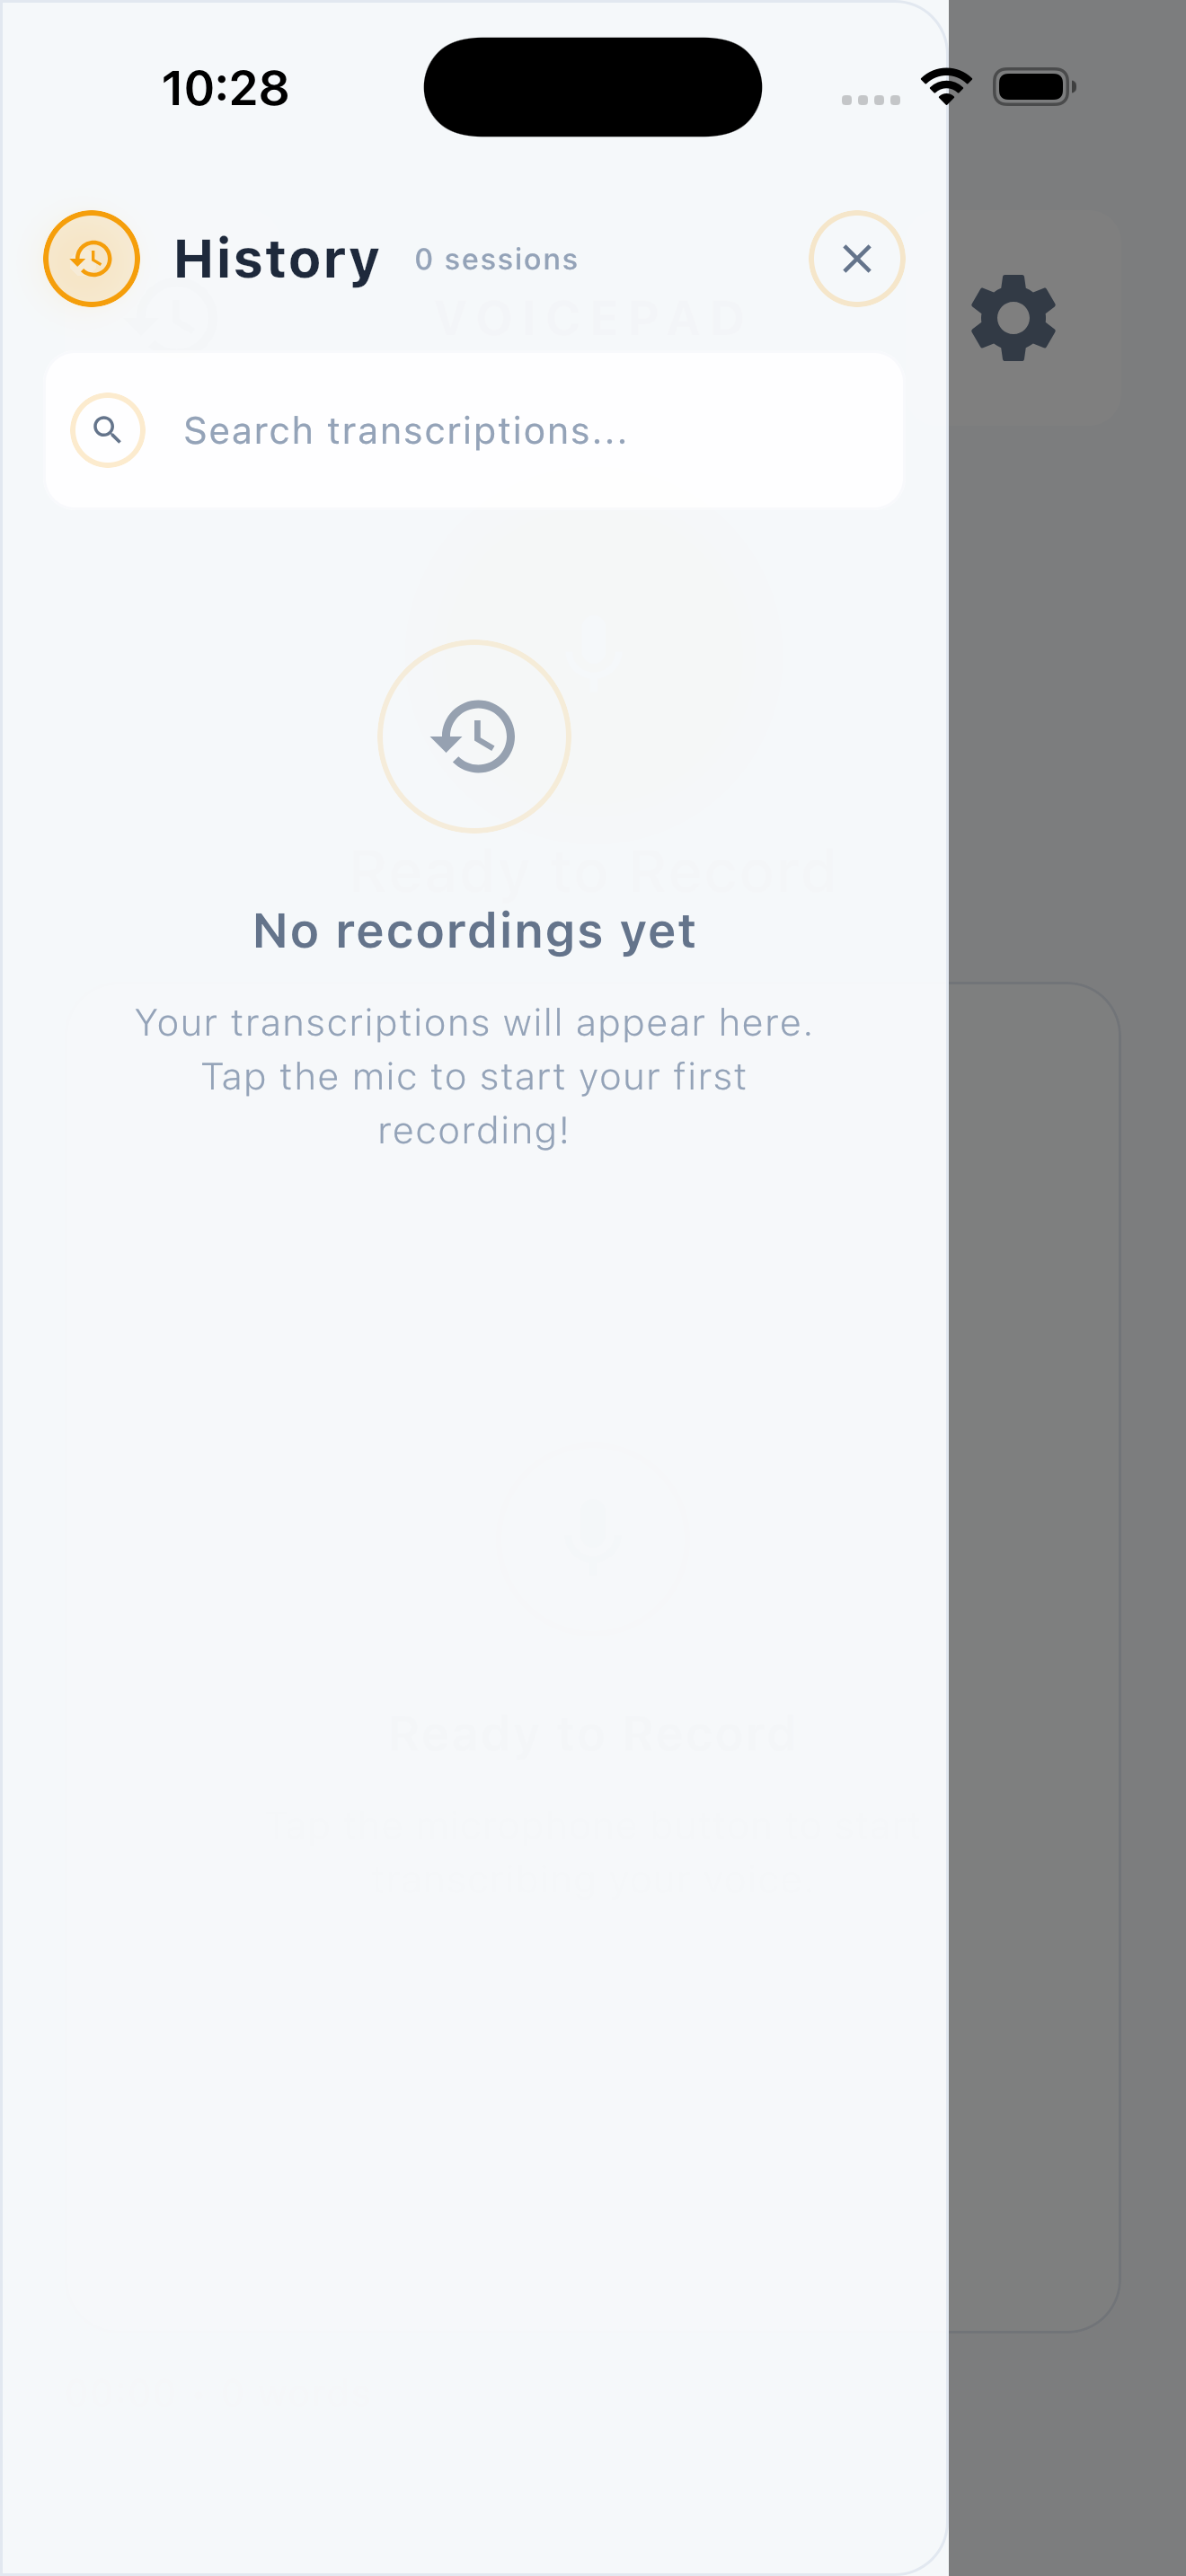Tap the magnifier icon in search bar
Image resolution: width=1186 pixels, height=2576 pixels.
pos(107,430)
